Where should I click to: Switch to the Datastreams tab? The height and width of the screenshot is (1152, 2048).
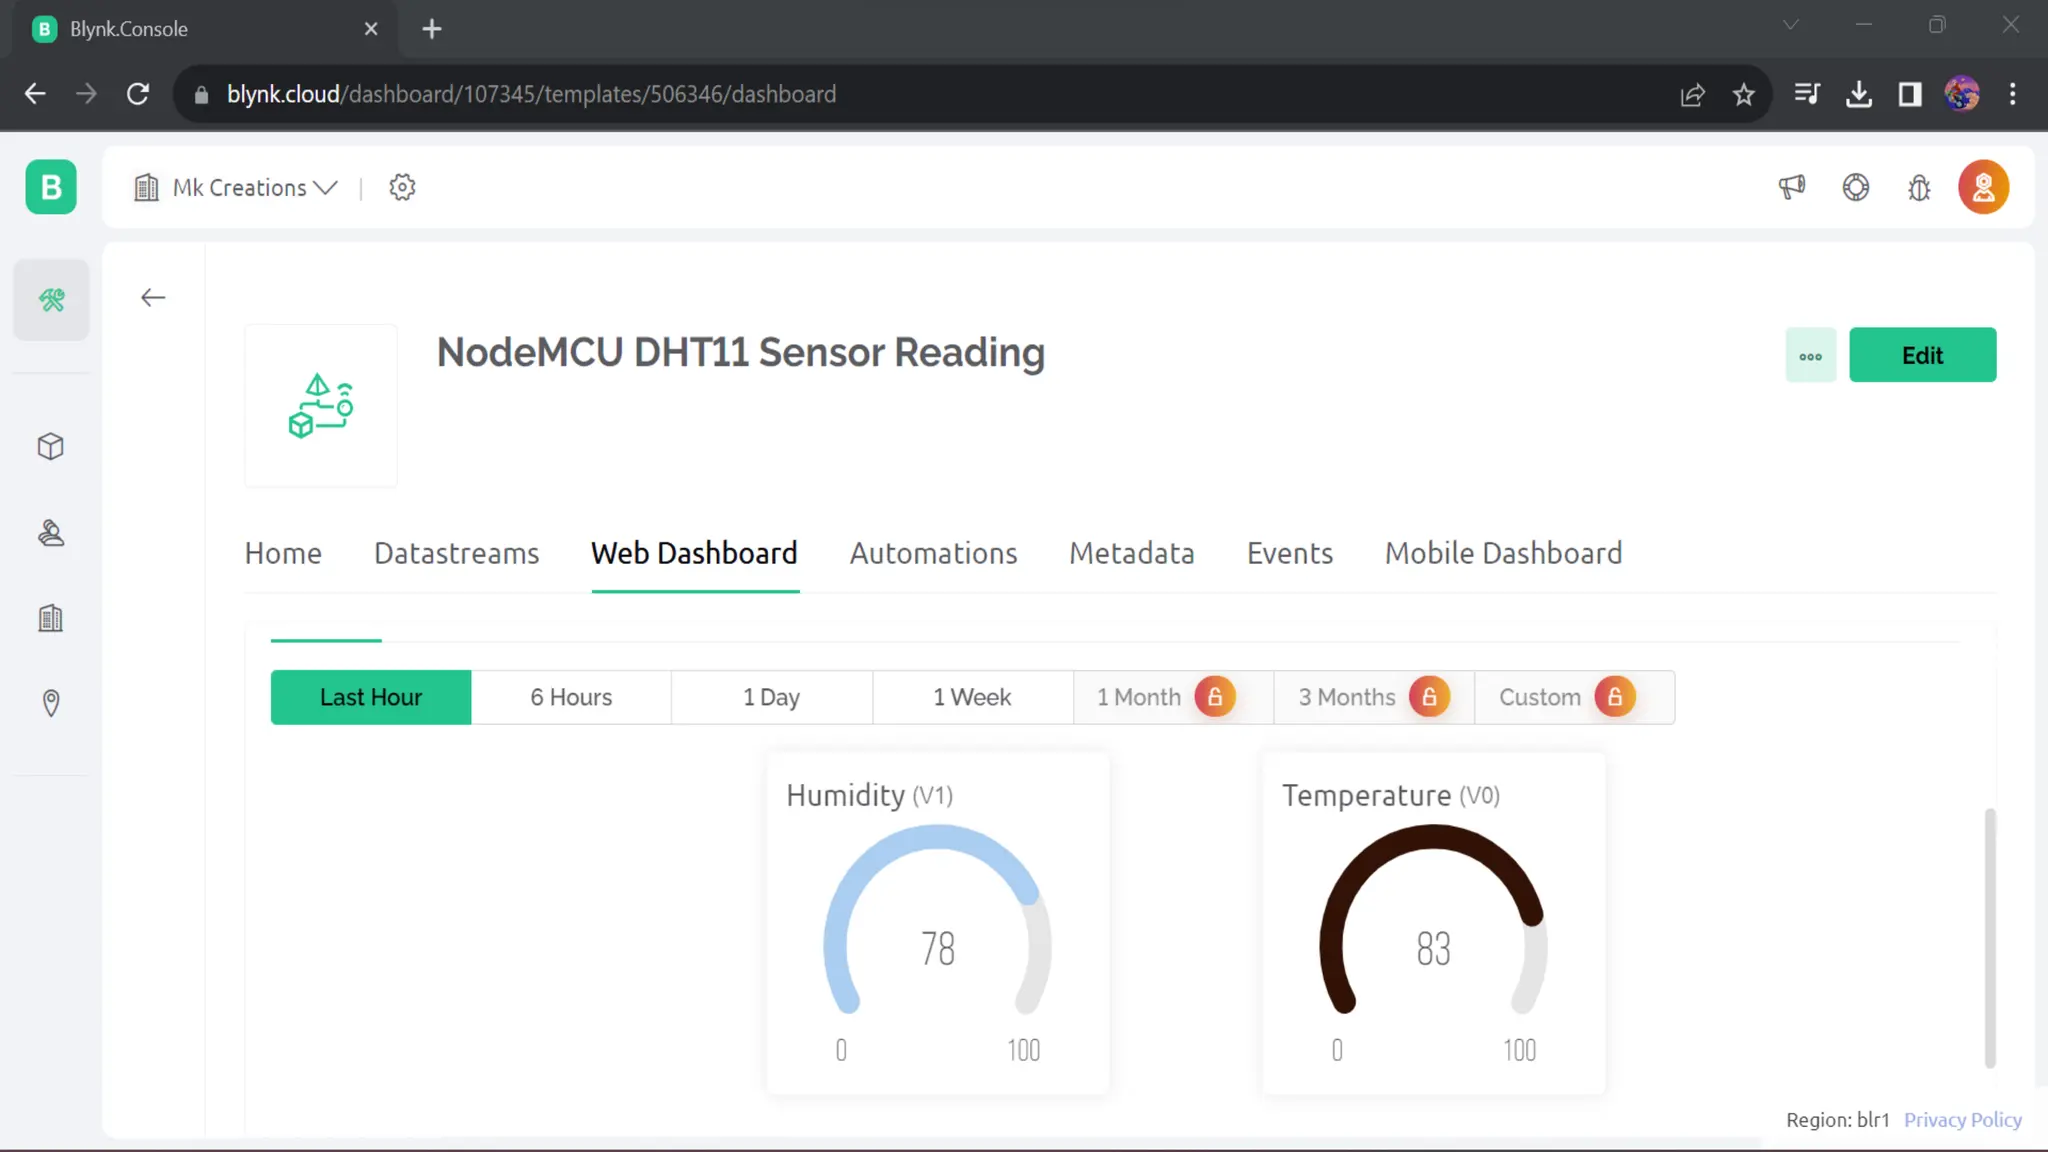tap(456, 553)
